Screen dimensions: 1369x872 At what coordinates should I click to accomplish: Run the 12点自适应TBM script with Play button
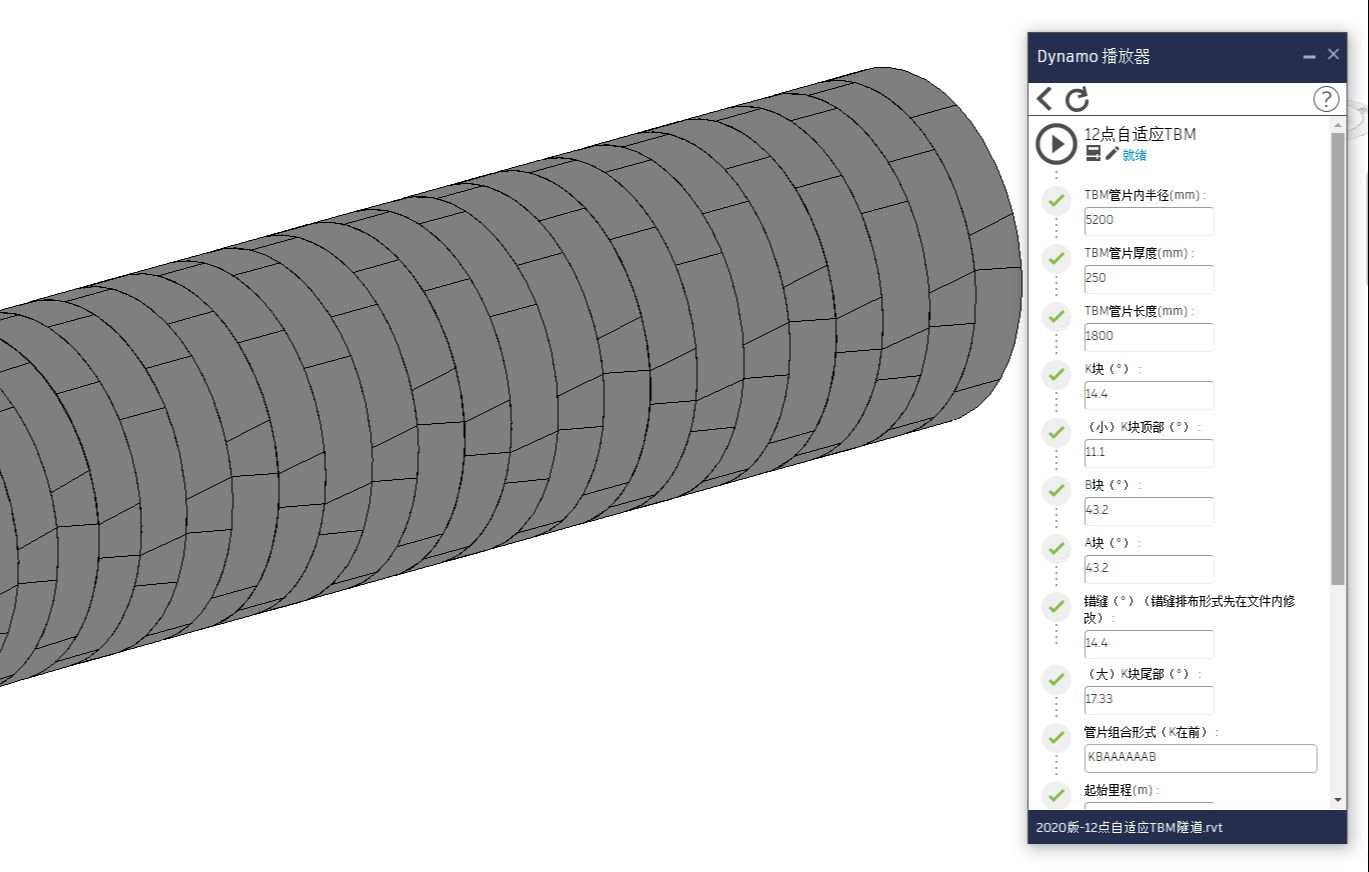point(1056,143)
